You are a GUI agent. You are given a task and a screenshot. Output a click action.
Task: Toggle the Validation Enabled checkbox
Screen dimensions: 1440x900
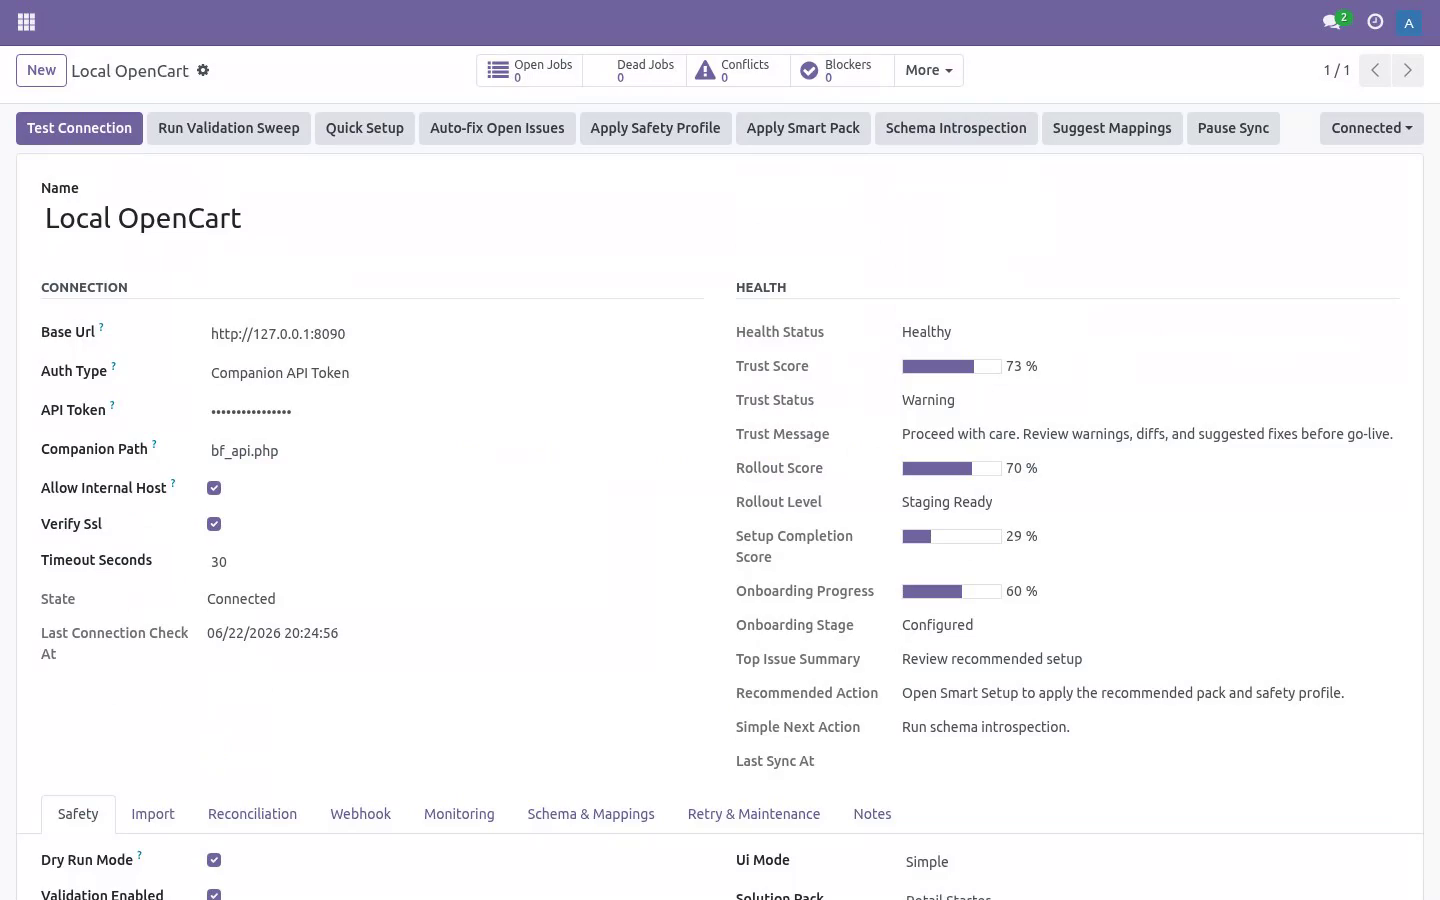[214, 895]
